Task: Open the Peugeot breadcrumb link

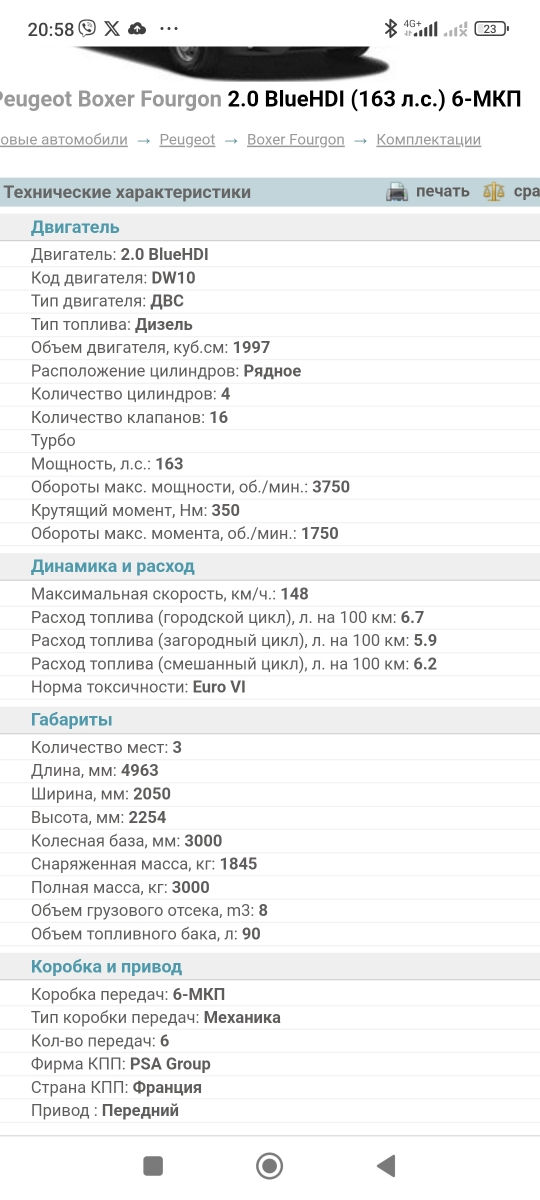Action: pyautogui.click(x=187, y=140)
